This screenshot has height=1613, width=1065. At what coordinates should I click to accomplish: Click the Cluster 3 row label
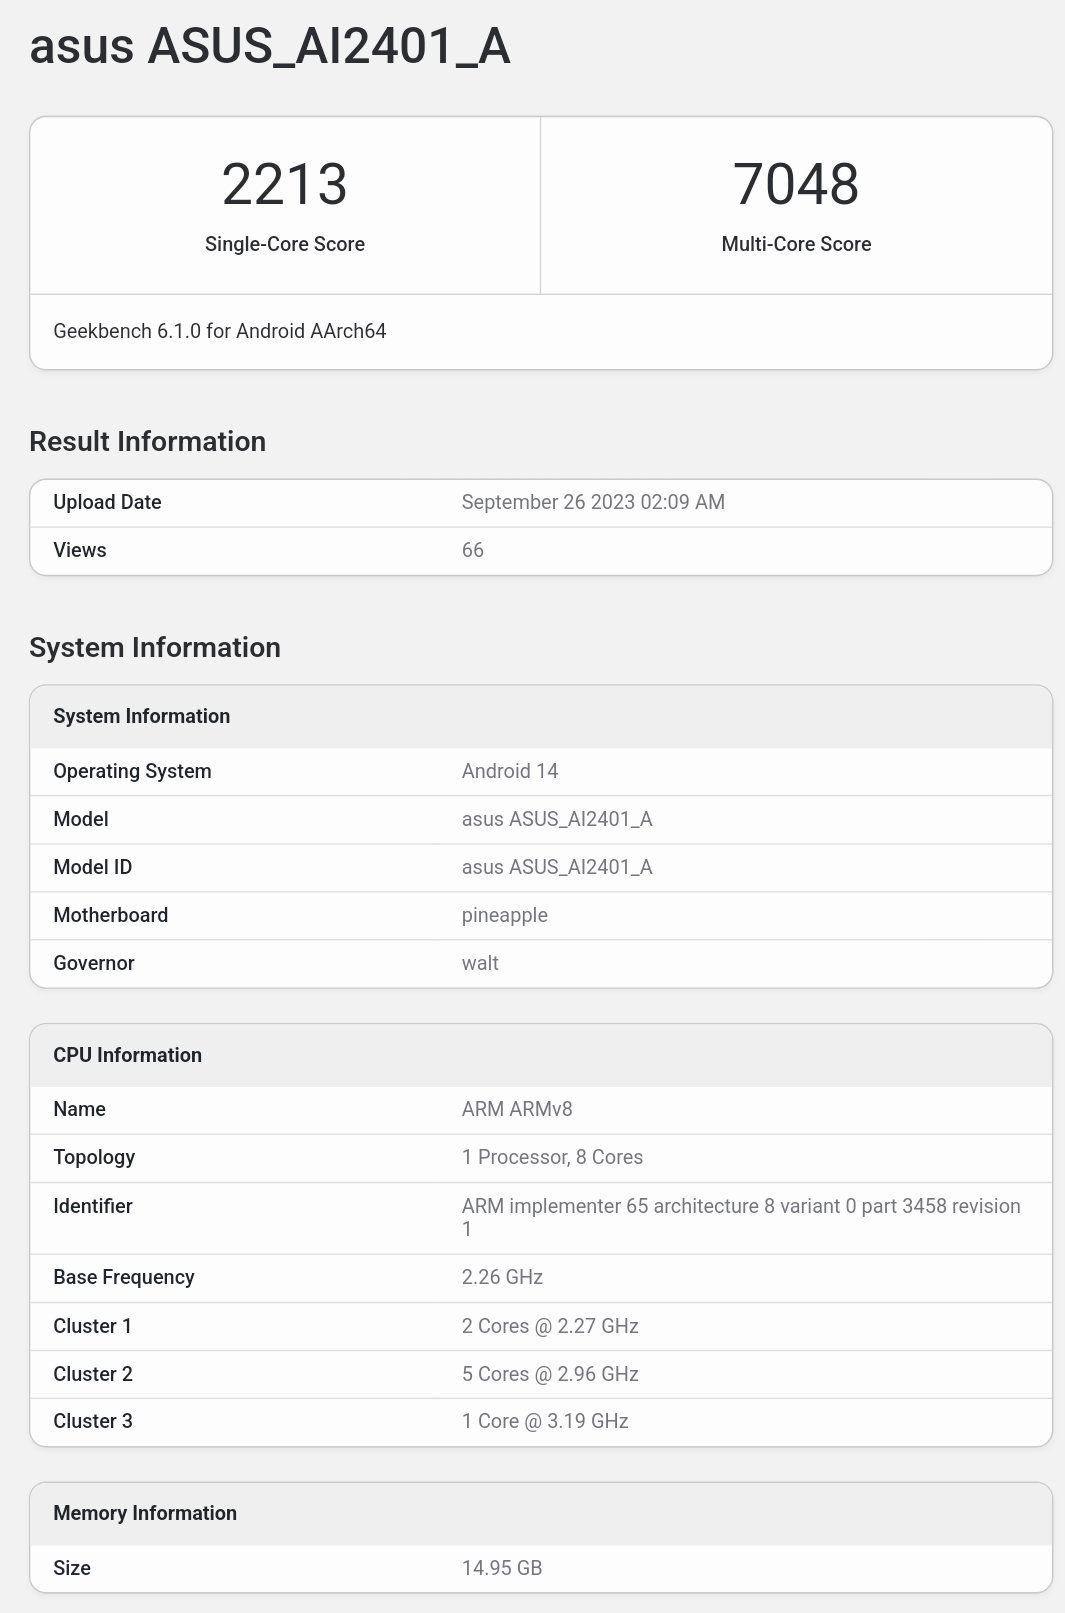(93, 1421)
